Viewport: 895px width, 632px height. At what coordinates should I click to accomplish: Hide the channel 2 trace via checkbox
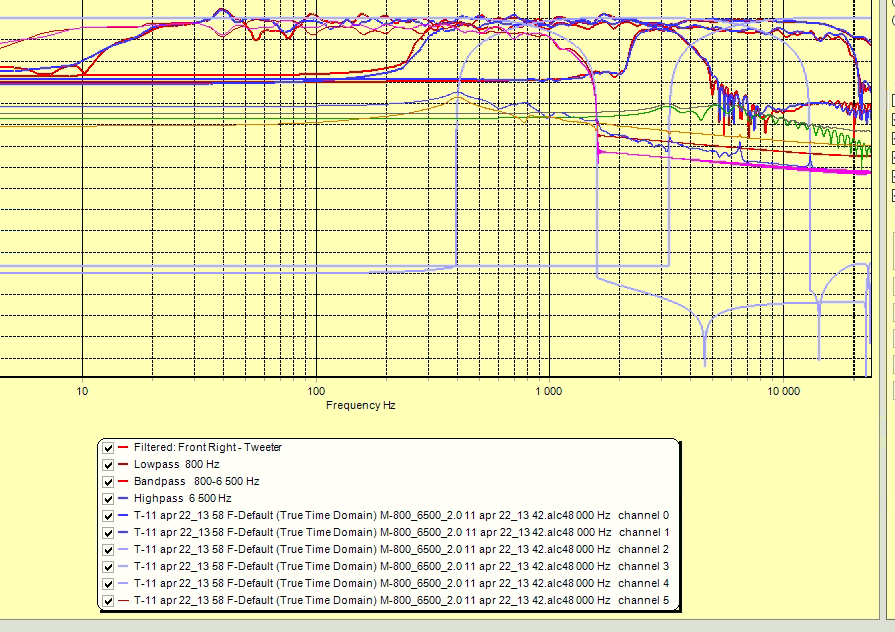[x=108, y=550]
